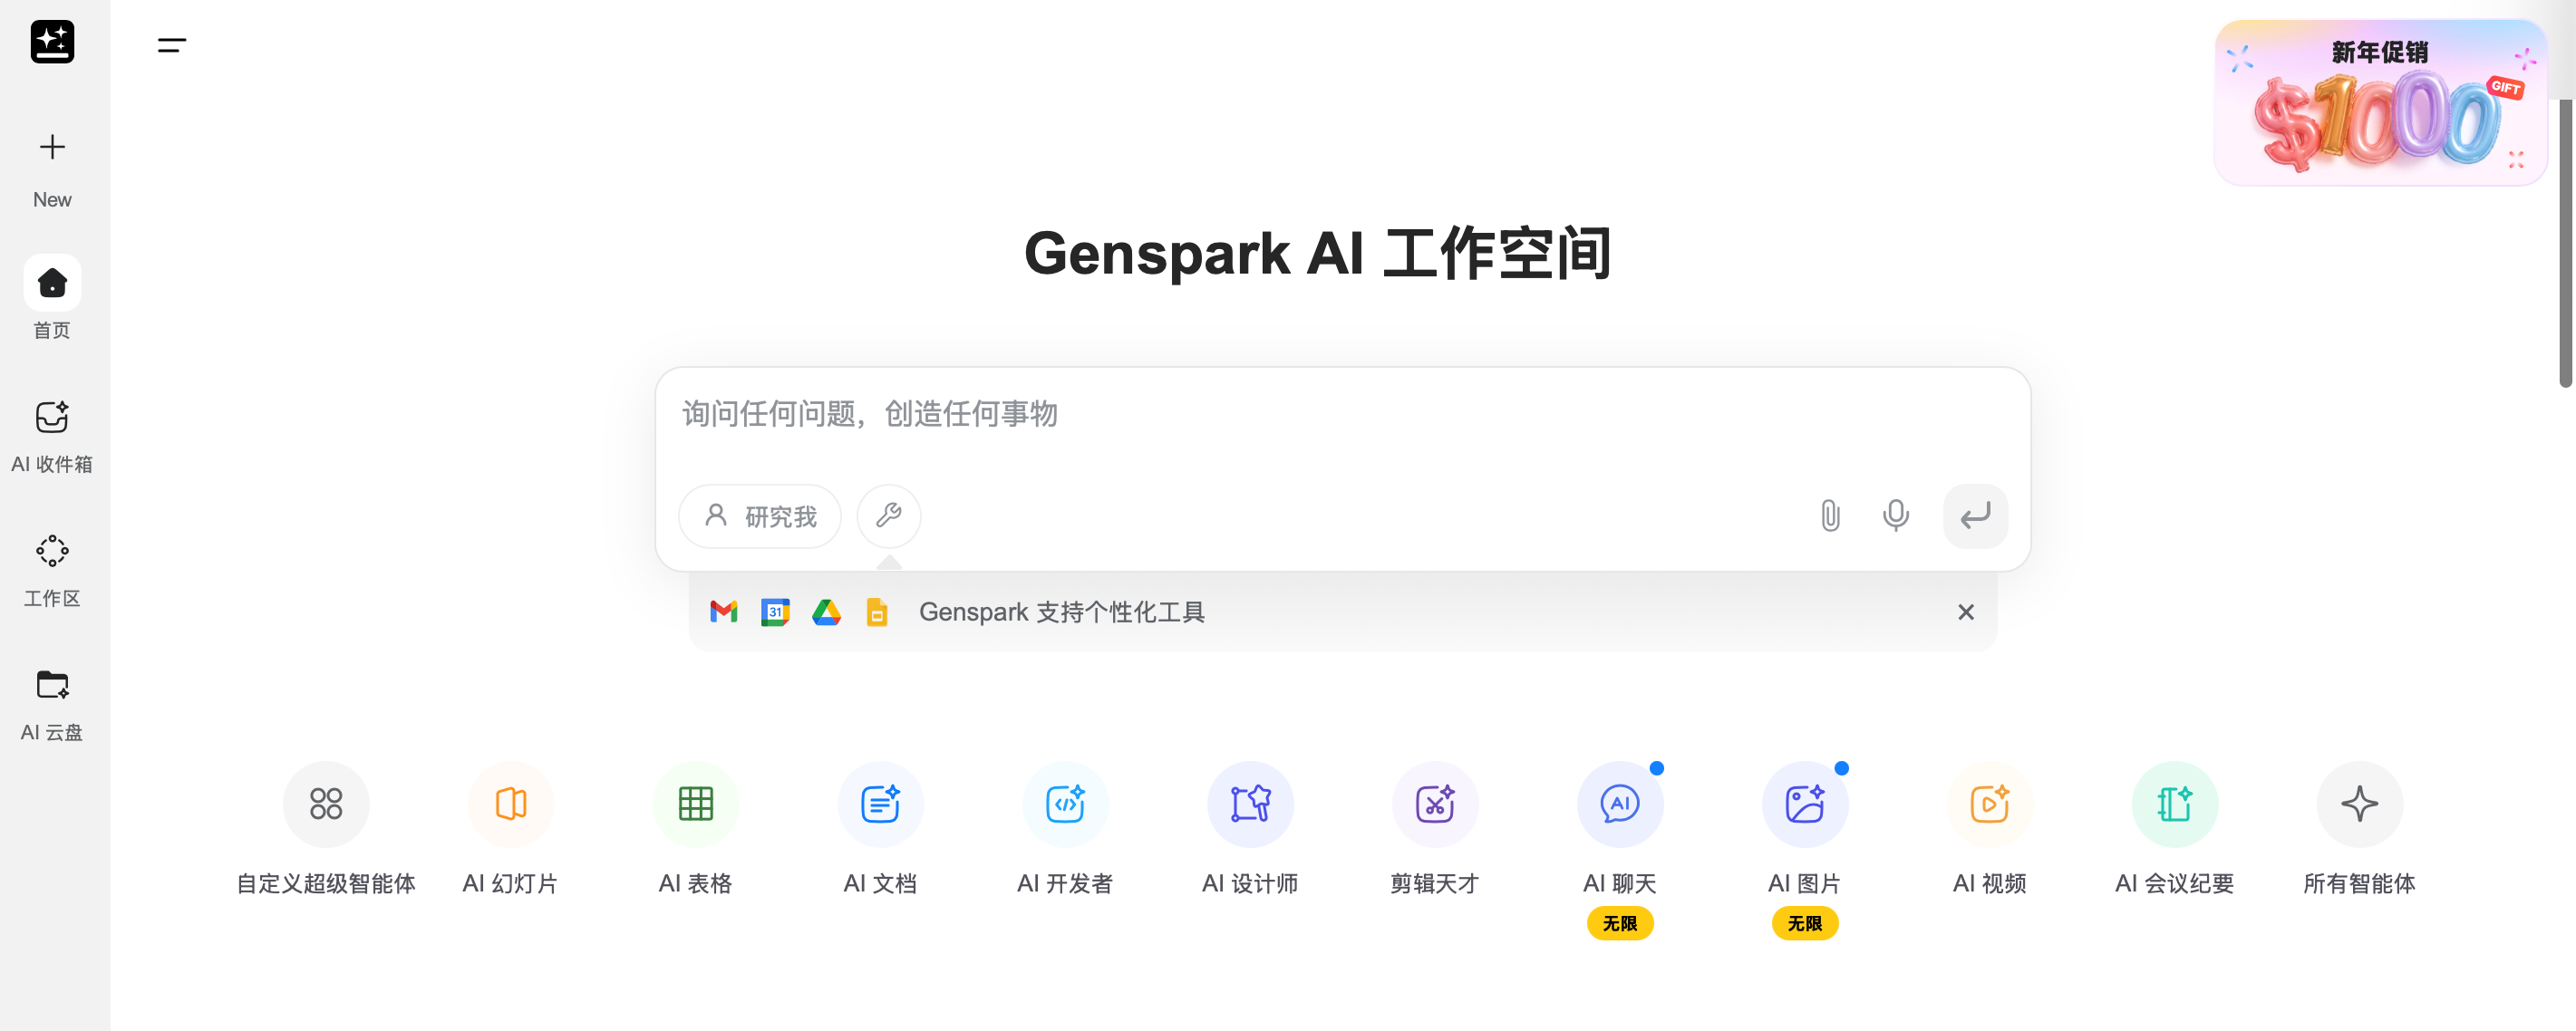Viewport: 2576px width, 1031px height.
Task: Dismiss the Genspark 支持个性化工具 banner
Action: coord(1965,612)
